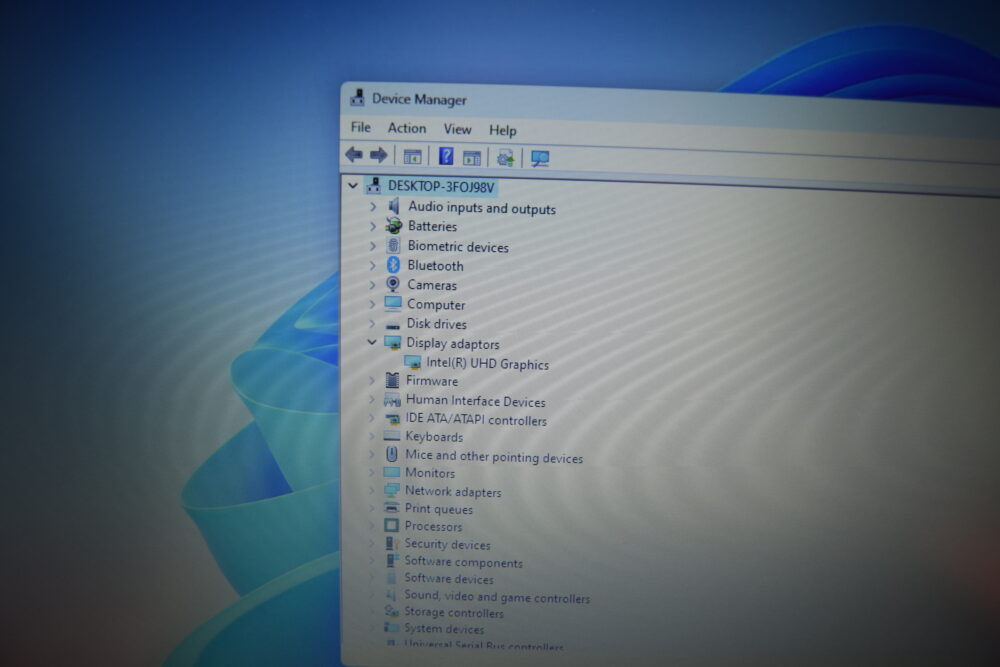Expand Audio inputs and outputs
Screen dimensions: 1000x667
click(374, 207)
